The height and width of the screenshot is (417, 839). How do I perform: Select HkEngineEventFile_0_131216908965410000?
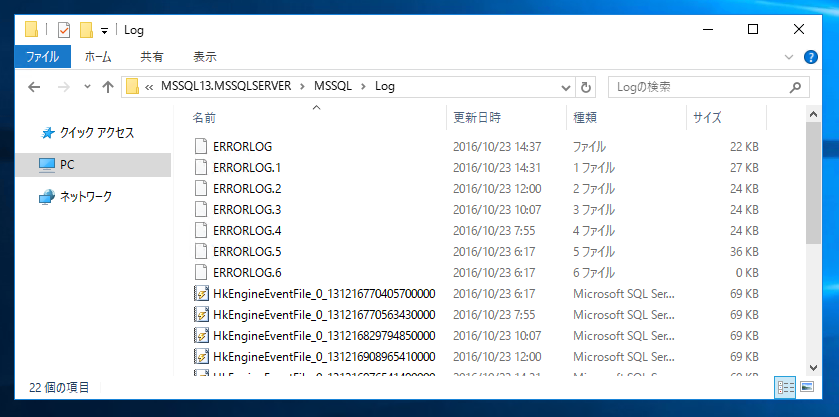pyautogui.click(x=324, y=357)
